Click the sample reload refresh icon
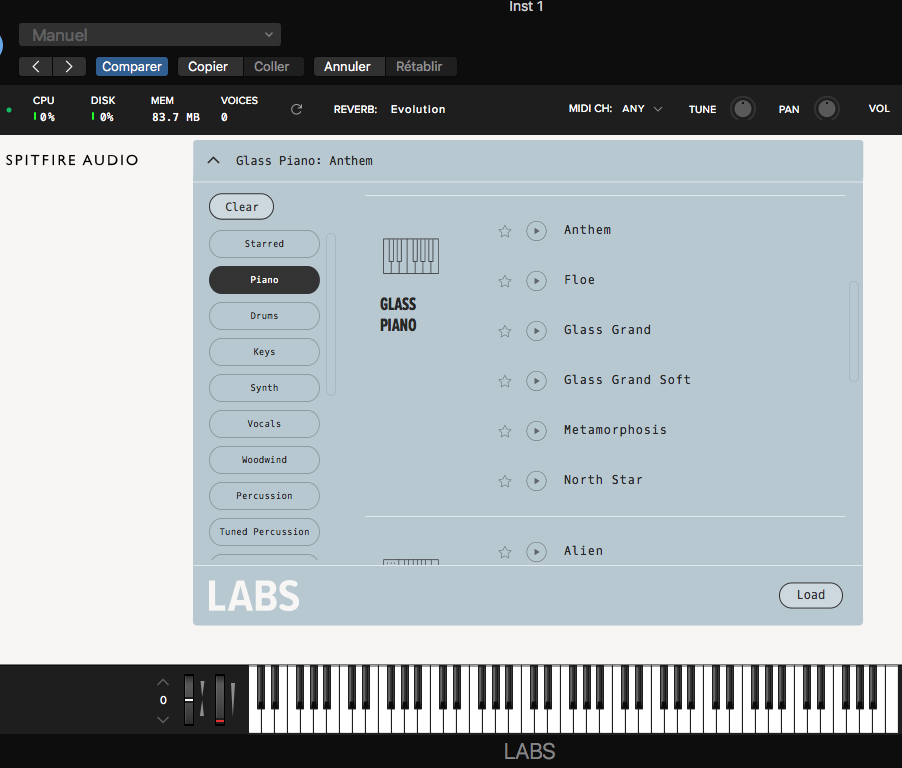The width and height of the screenshot is (902, 768). pyautogui.click(x=296, y=109)
